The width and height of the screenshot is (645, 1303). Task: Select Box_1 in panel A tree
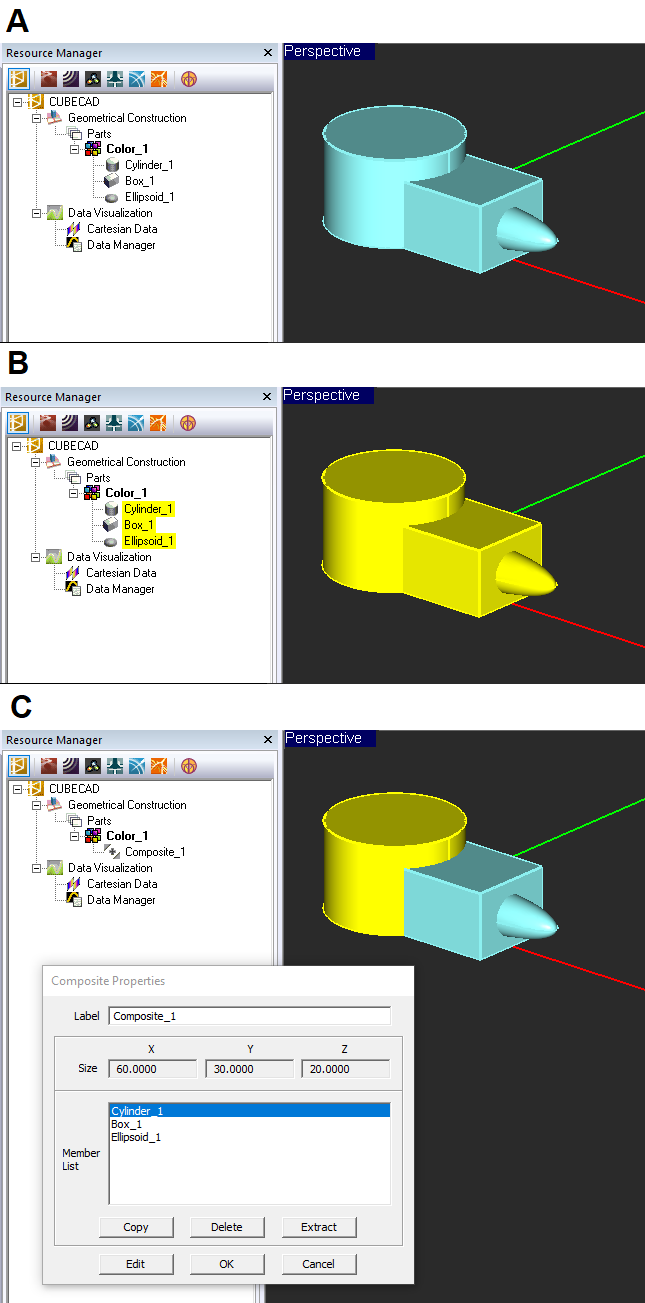pyautogui.click(x=140, y=181)
